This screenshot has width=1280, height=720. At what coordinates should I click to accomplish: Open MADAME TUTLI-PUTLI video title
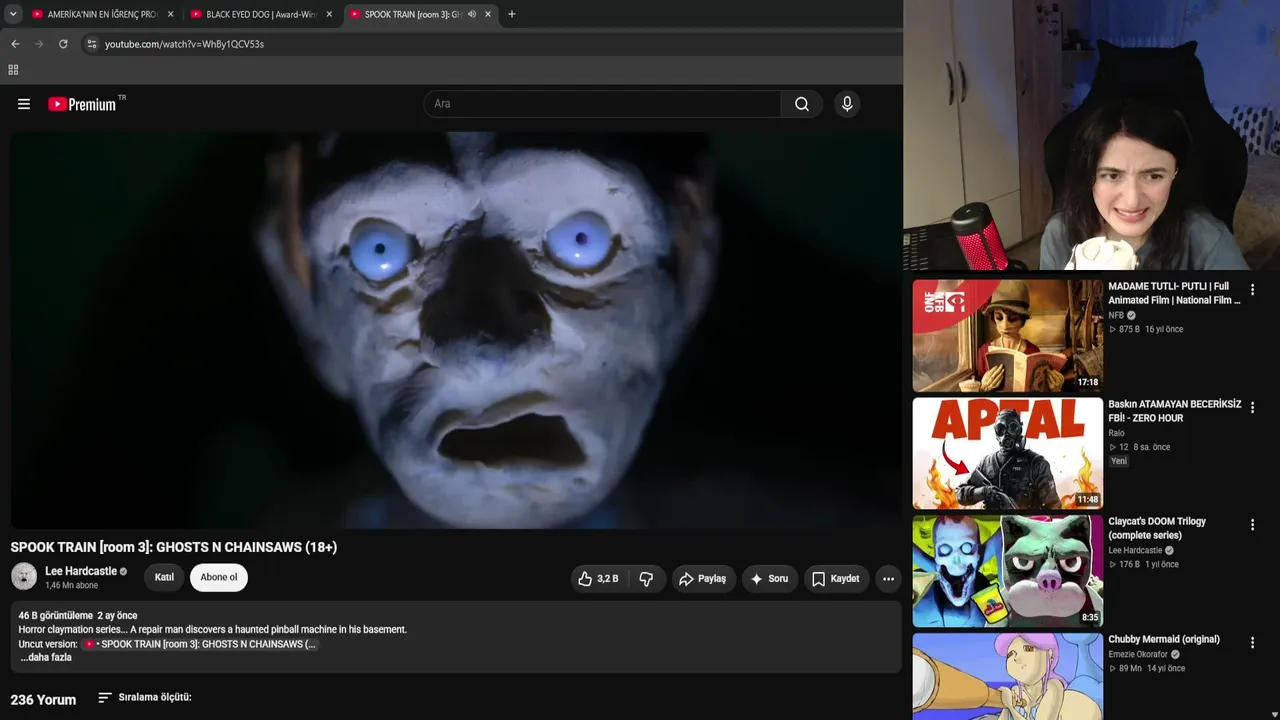[1174, 293]
